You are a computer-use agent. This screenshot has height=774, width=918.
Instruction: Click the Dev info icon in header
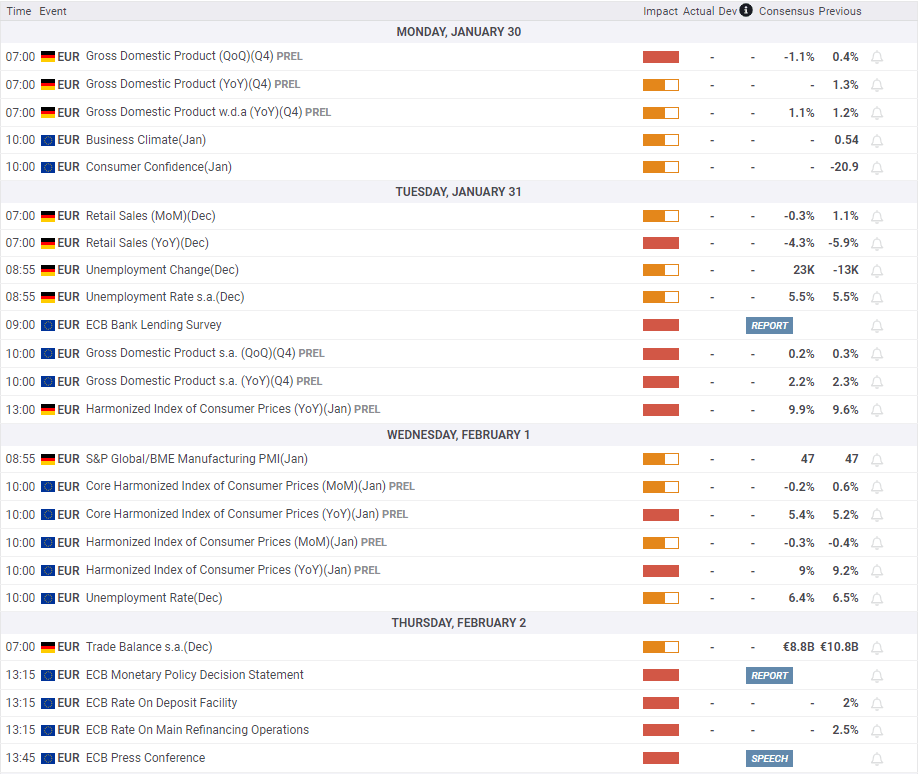point(746,10)
